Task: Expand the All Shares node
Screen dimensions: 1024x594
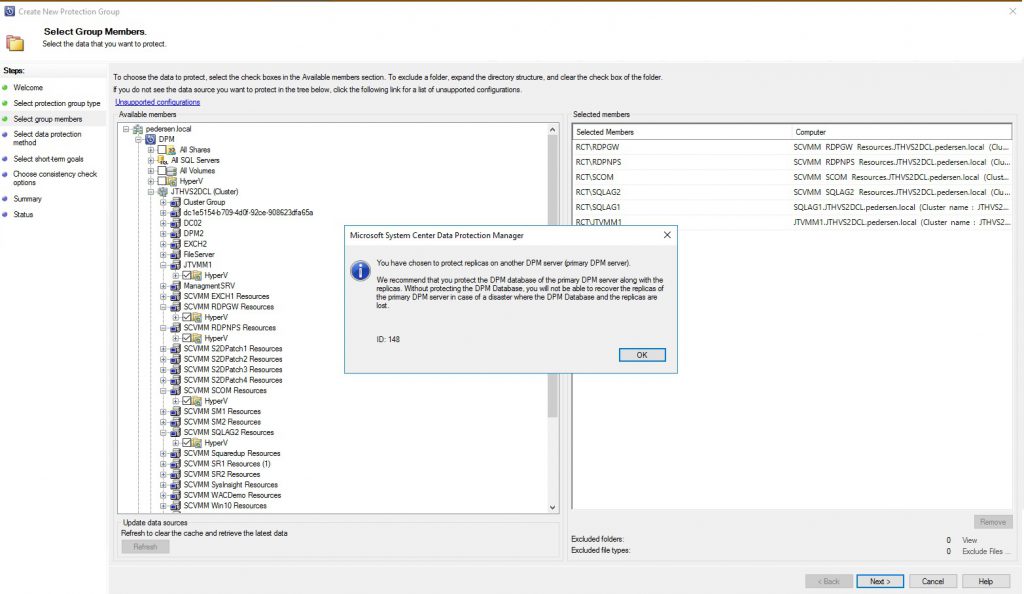Action: (x=151, y=150)
